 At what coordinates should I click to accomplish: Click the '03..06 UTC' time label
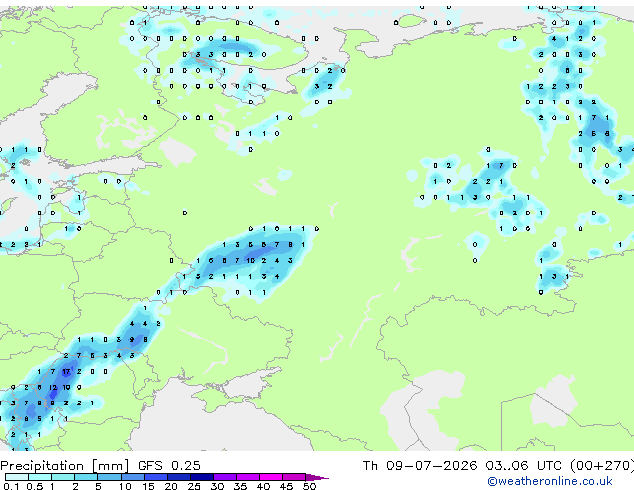(523, 466)
